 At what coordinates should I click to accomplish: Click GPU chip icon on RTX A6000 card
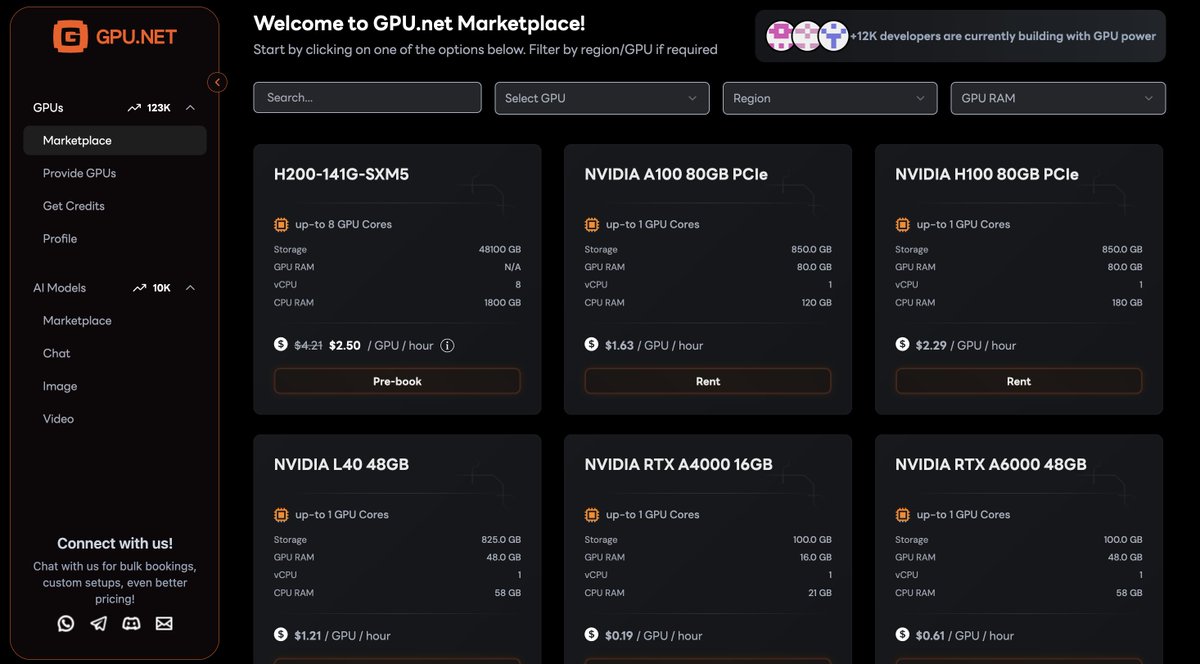902,514
